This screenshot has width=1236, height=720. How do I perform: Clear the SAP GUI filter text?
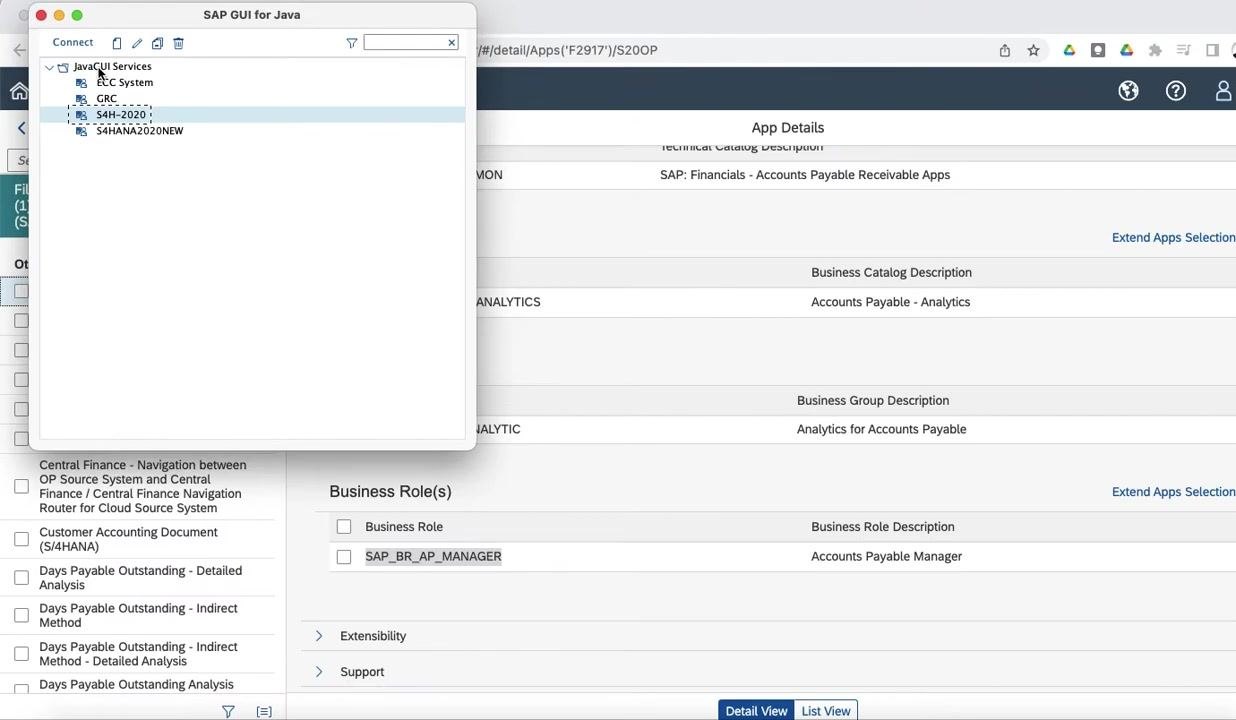click(452, 43)
